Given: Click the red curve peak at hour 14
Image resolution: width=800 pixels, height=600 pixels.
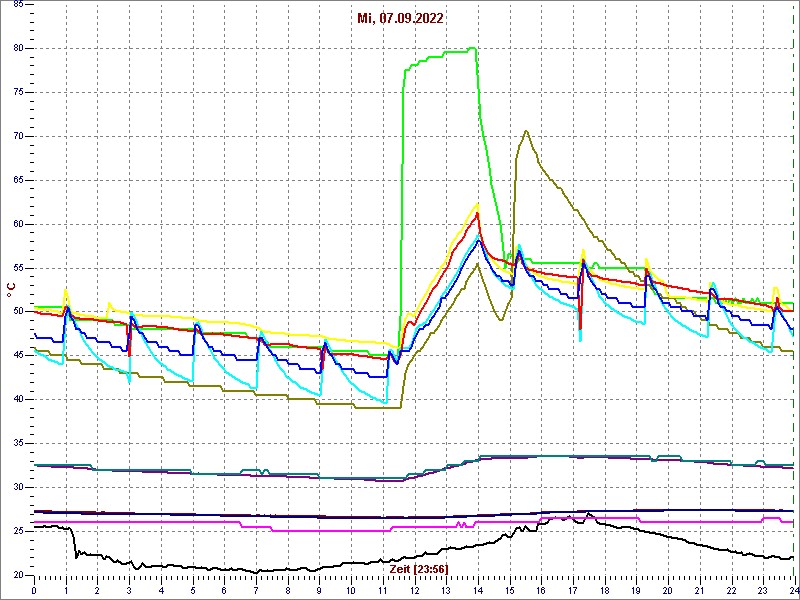Looking at the screenshot, I should (478, 213).
